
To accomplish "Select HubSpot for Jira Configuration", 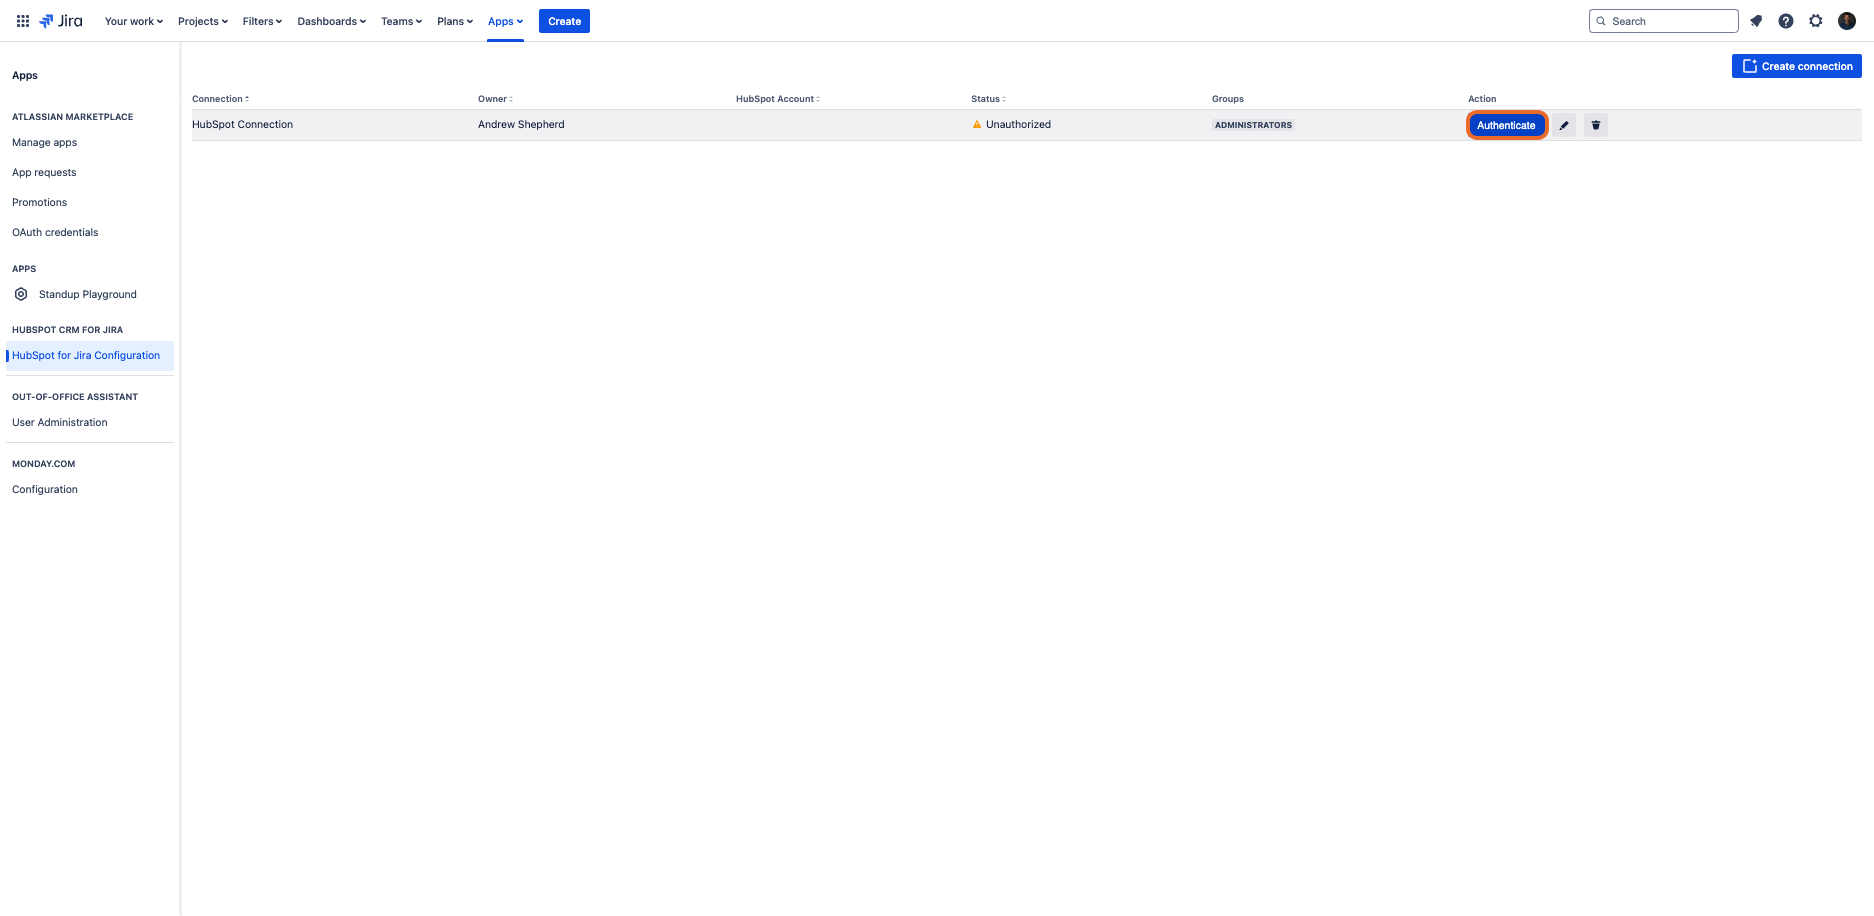I will [x=90, y=356].
